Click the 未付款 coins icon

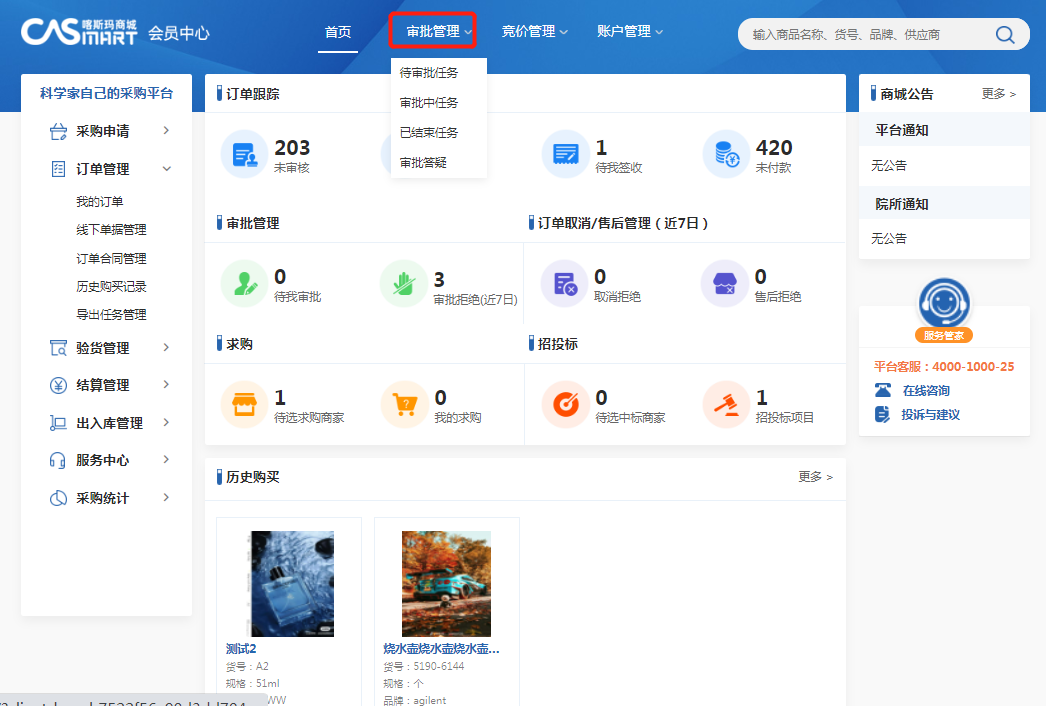click(726, 154)
